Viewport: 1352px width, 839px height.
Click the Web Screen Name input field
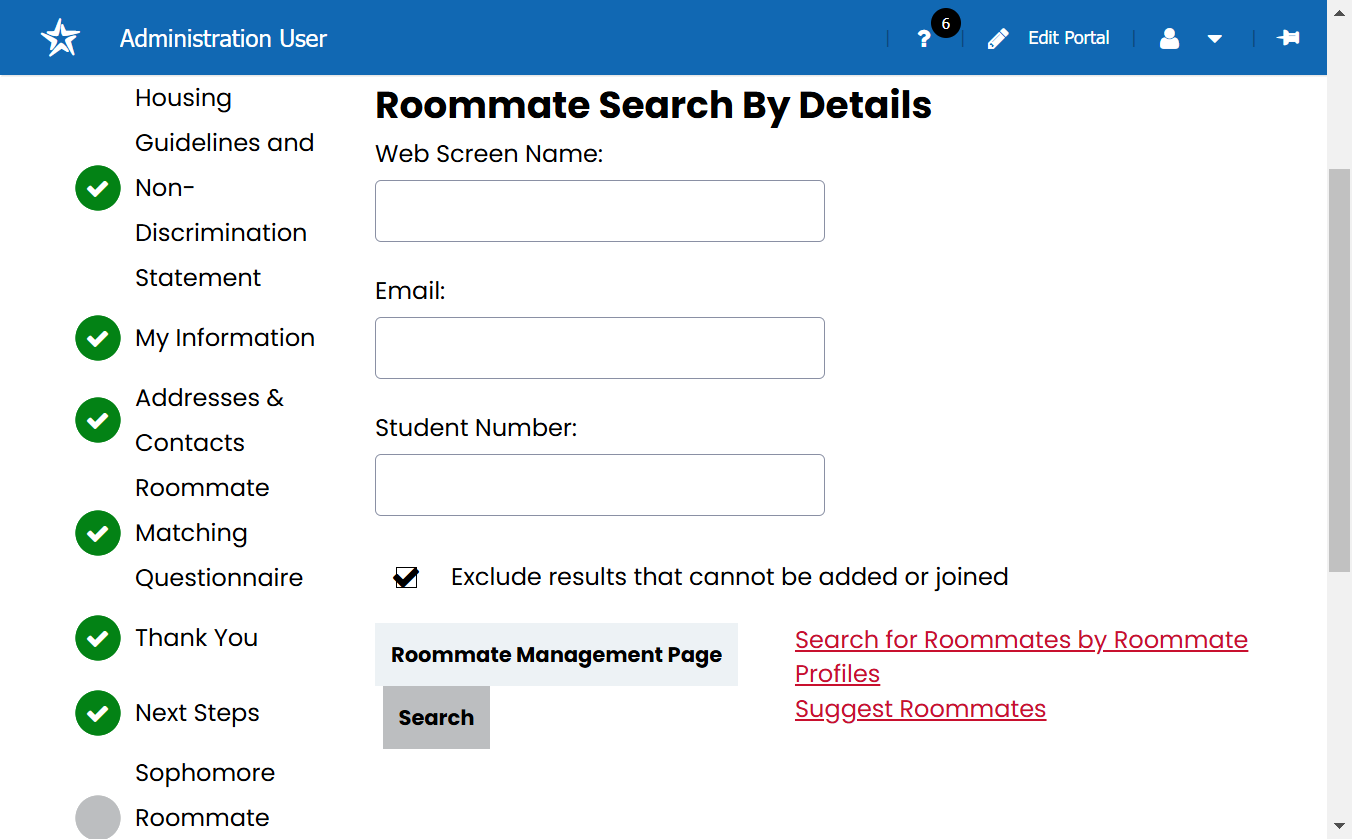600,211
